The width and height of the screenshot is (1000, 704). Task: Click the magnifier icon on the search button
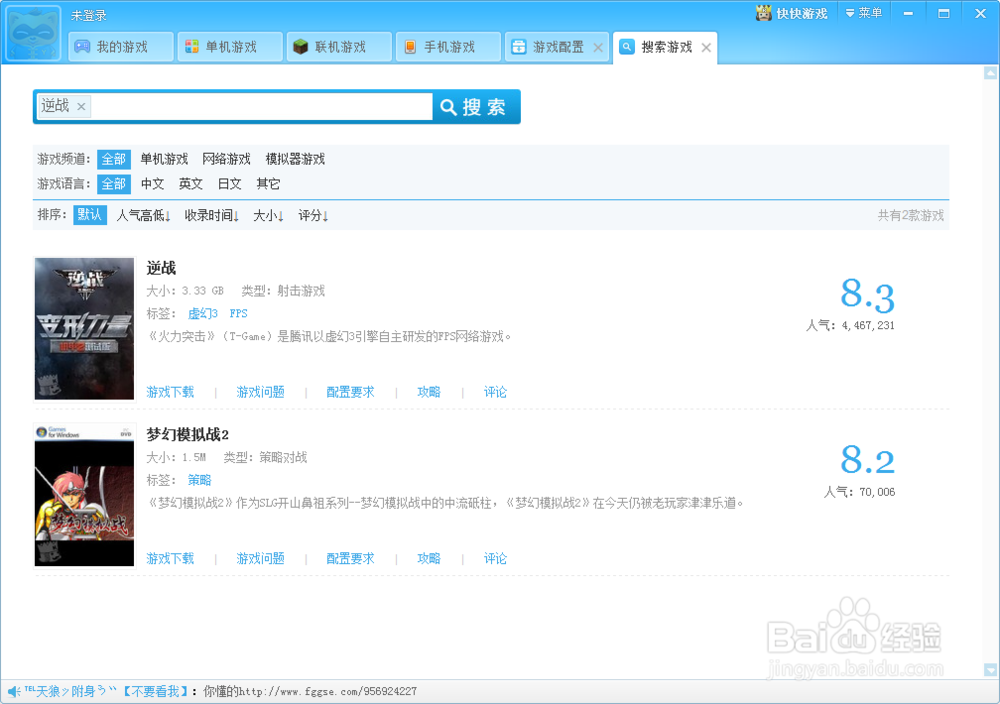448,107
